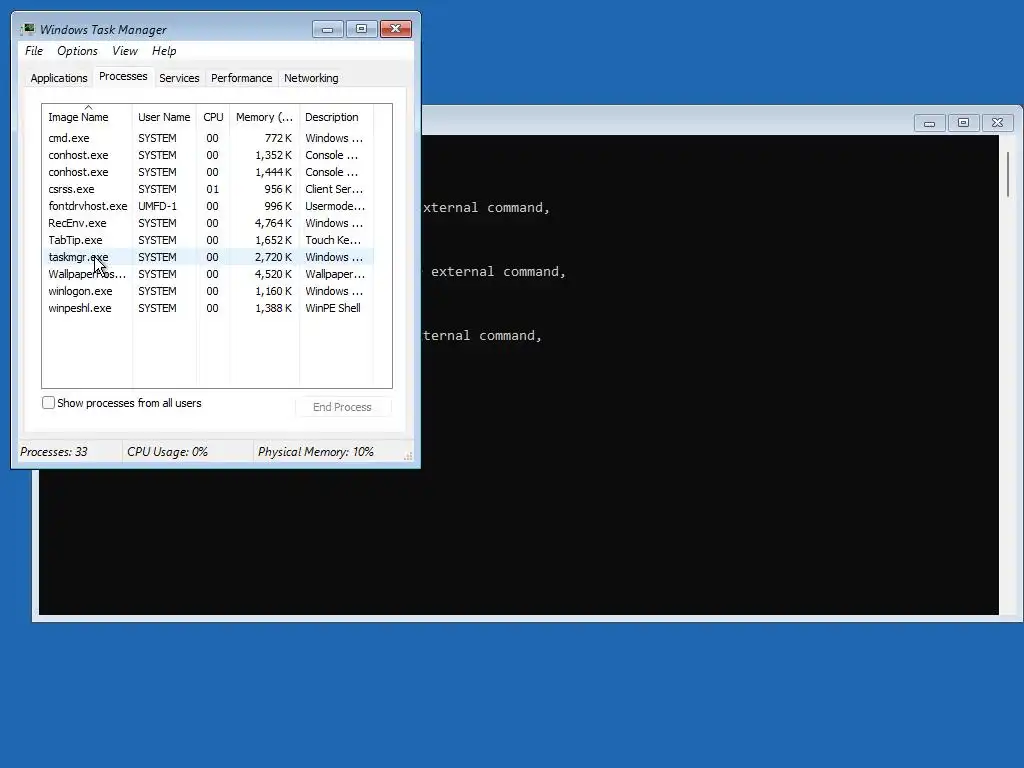Minimize the command prompt window
Image resolution: width=1024 pixels, height=768 pixels.
929,123
